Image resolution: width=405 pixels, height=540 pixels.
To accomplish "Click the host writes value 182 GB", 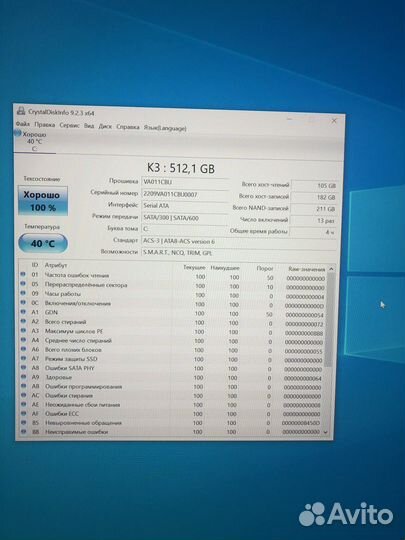I will click(x=314, y=197).
